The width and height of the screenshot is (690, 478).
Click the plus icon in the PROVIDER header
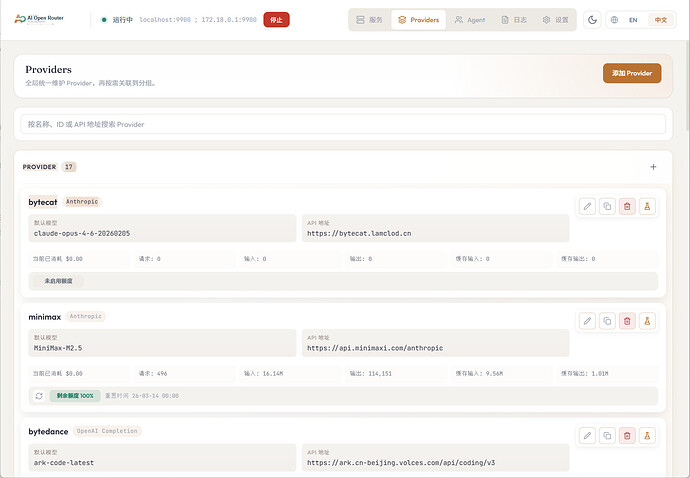point(653,167)
